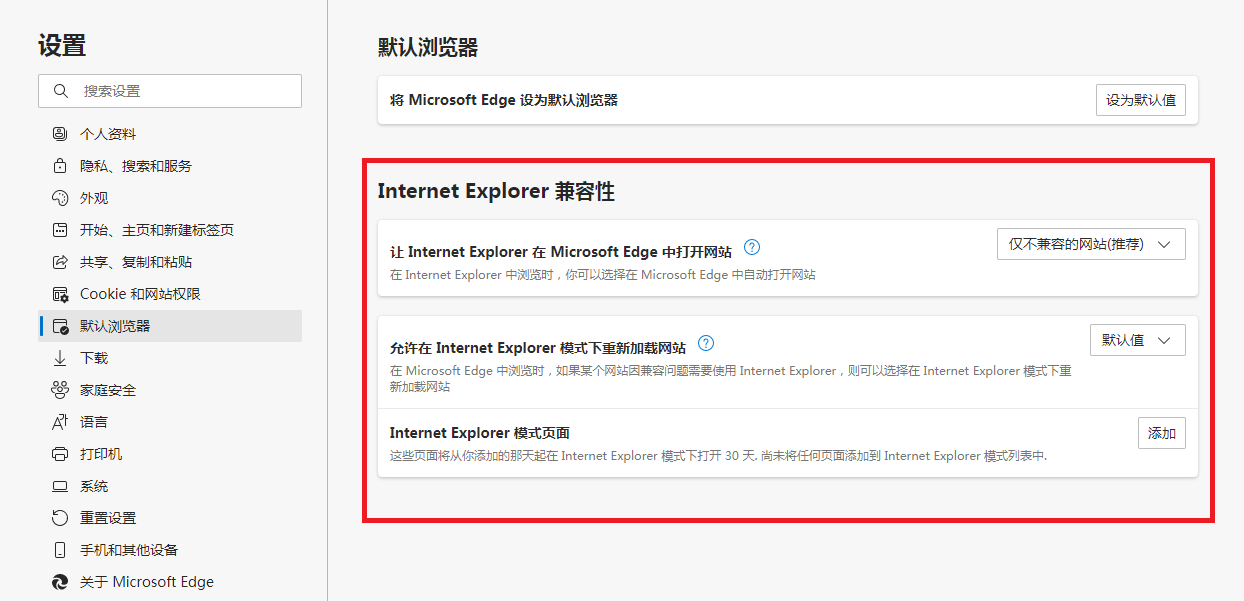Click the help icon beside IE 模式重新加载
Screen dimensions: 1244x601
click(705, 343)
